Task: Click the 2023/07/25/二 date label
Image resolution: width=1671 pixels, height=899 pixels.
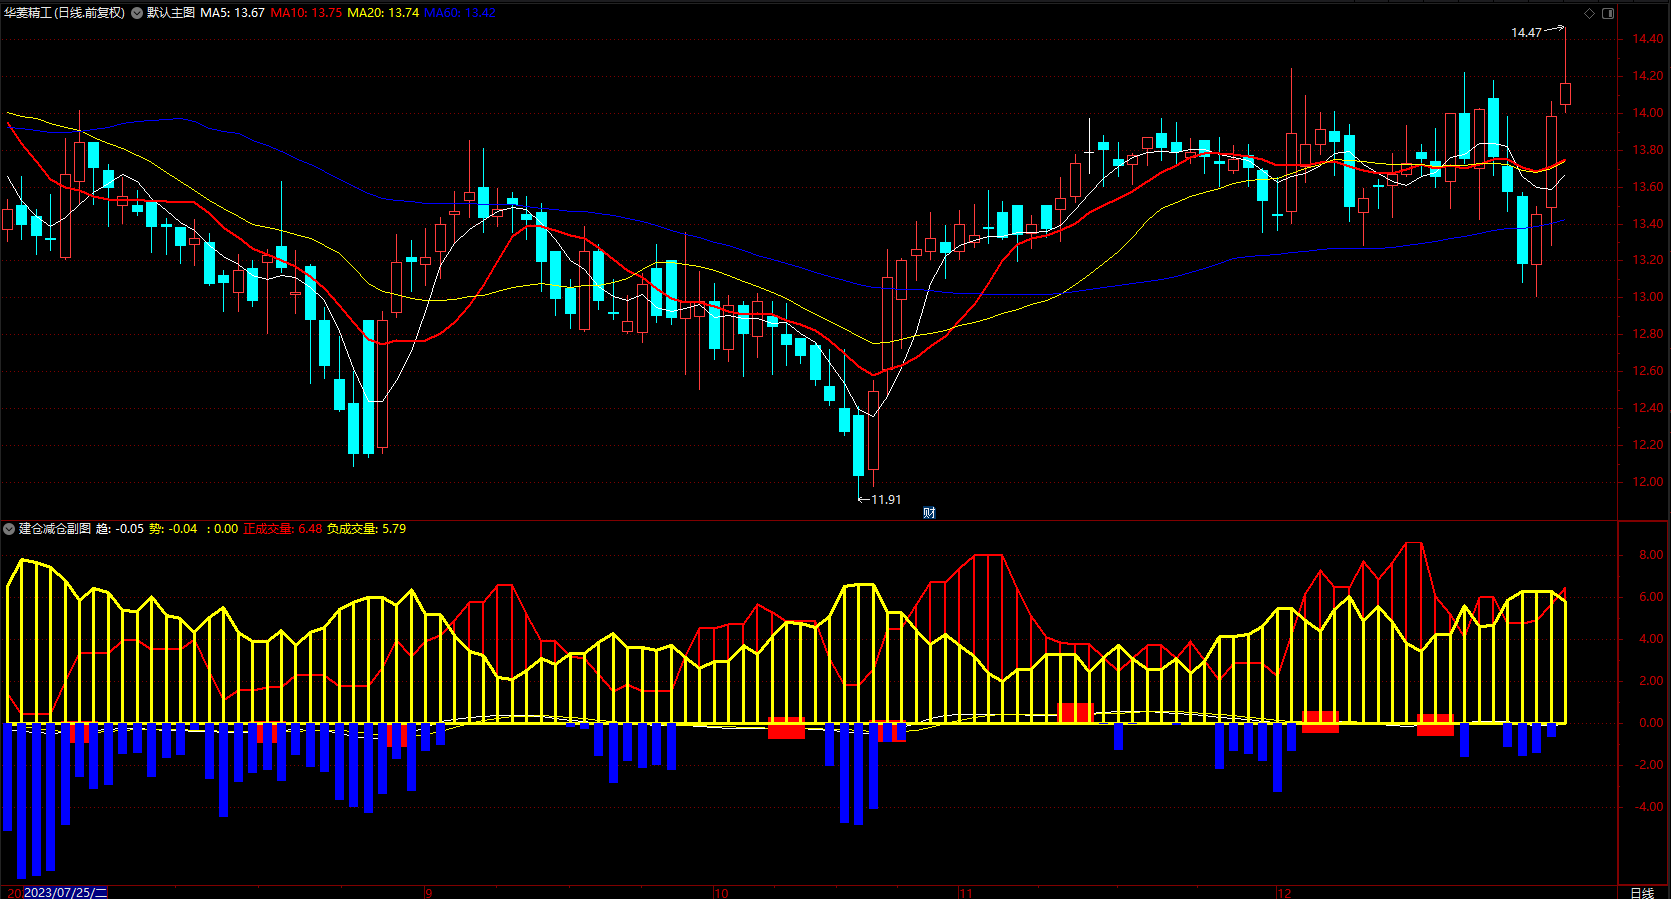Action: [65, 892]
